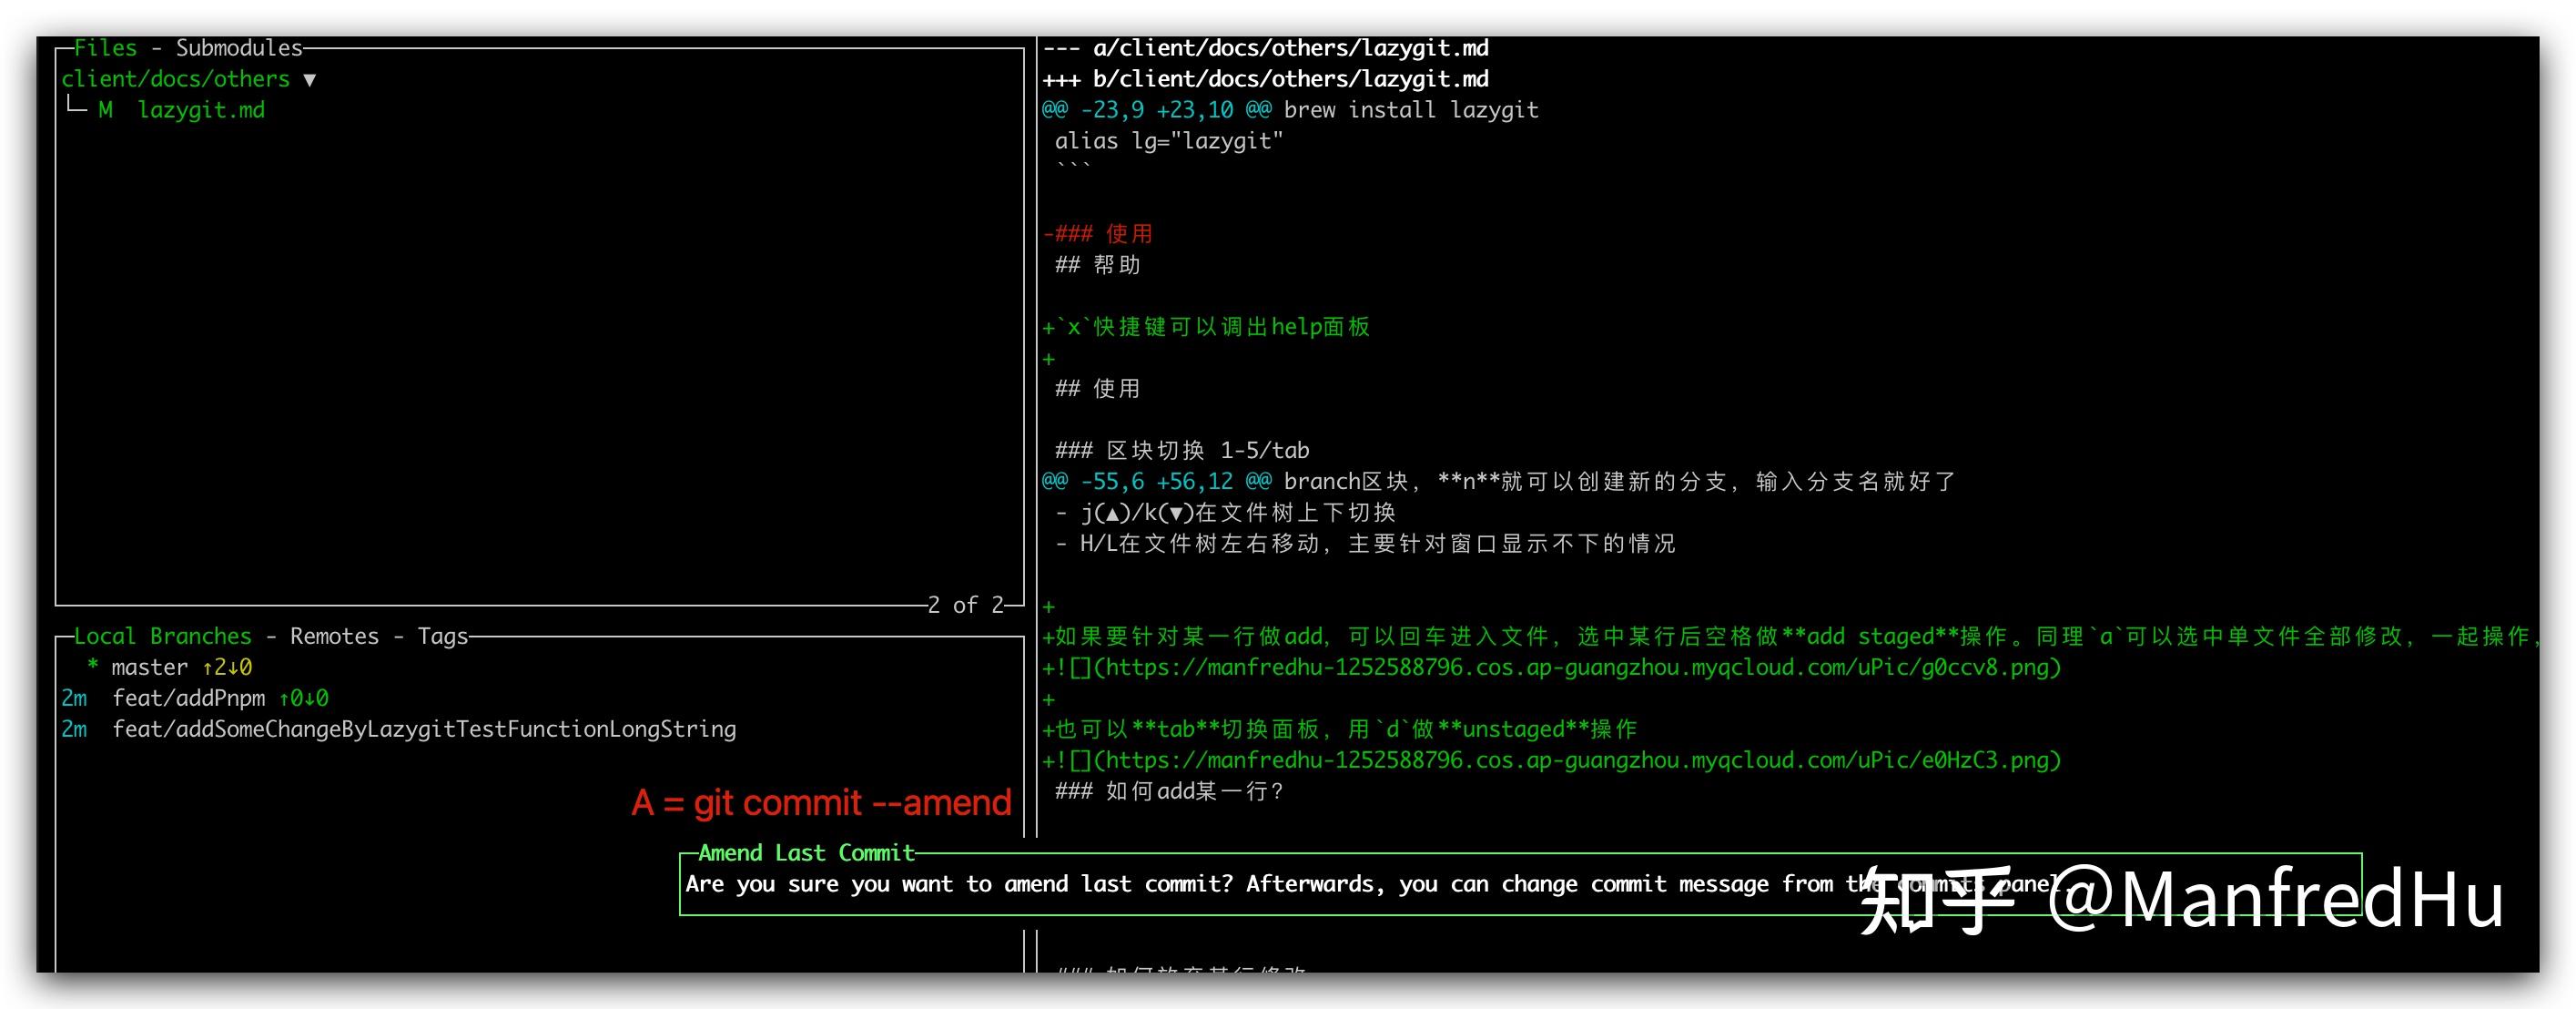2576x1009 pixels.
Task: Click the asterisk current-branch marker
Action: [92, 667]
